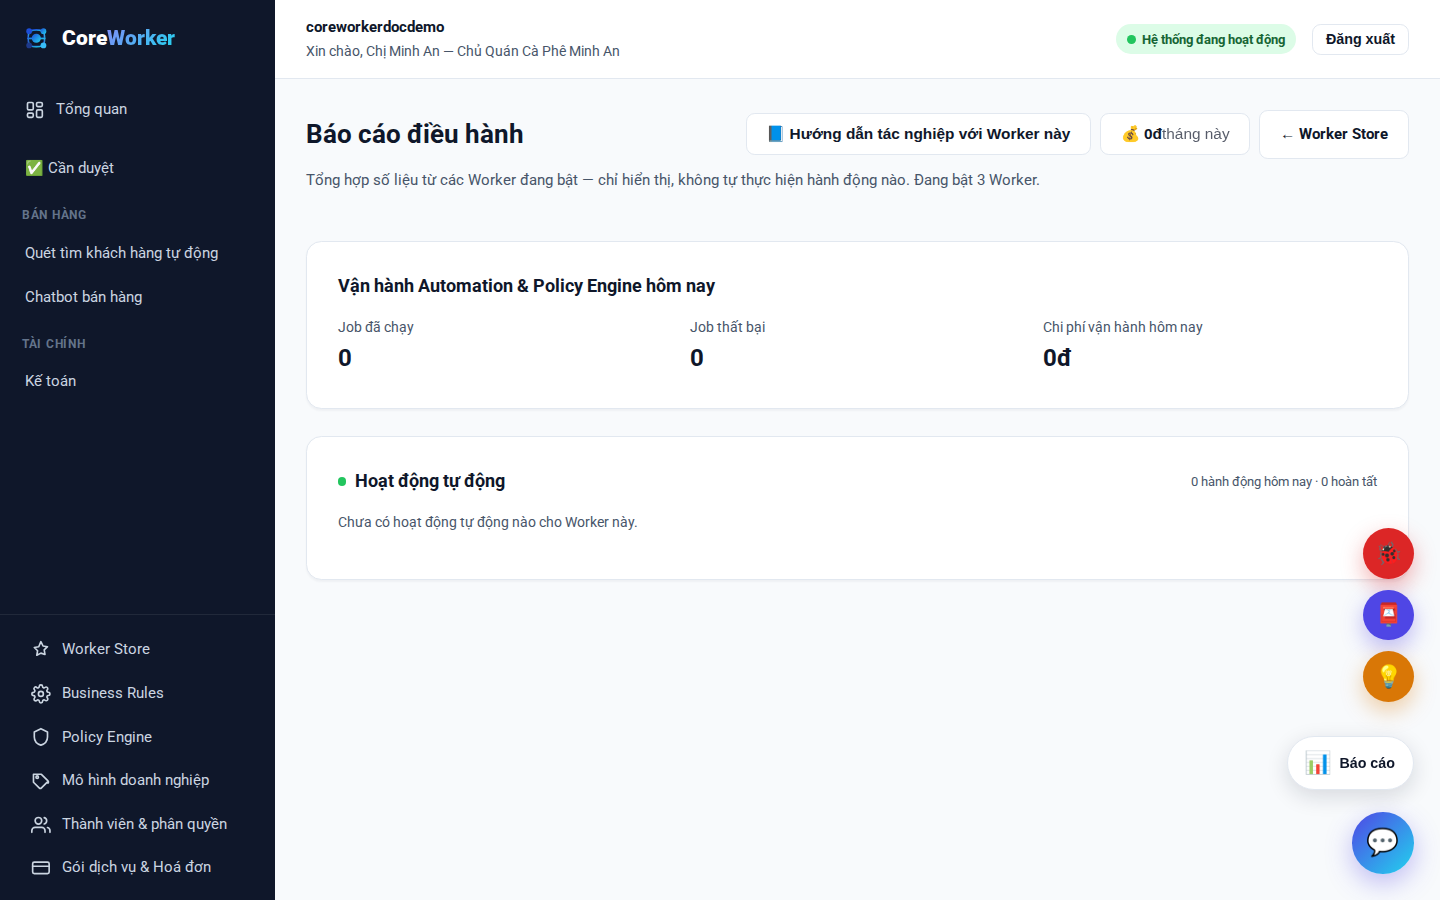Image resolution: width=1440 pixels, height=900 pixels.
Task: Click the Policy Engine shield icon
Action: [x=41, y=737]
